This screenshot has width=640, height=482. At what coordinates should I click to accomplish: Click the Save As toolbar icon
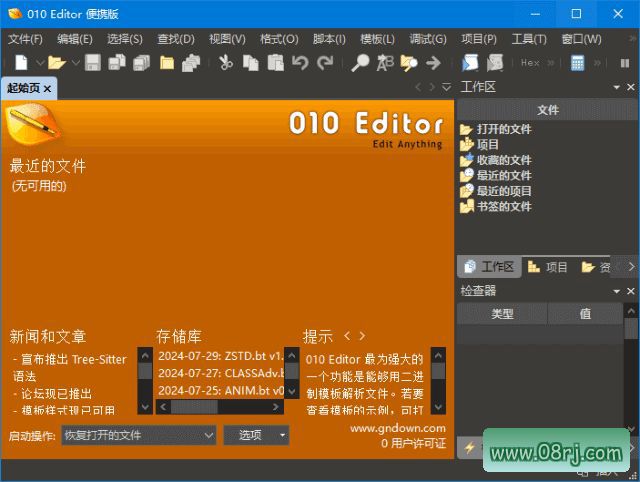coord(117,63)
